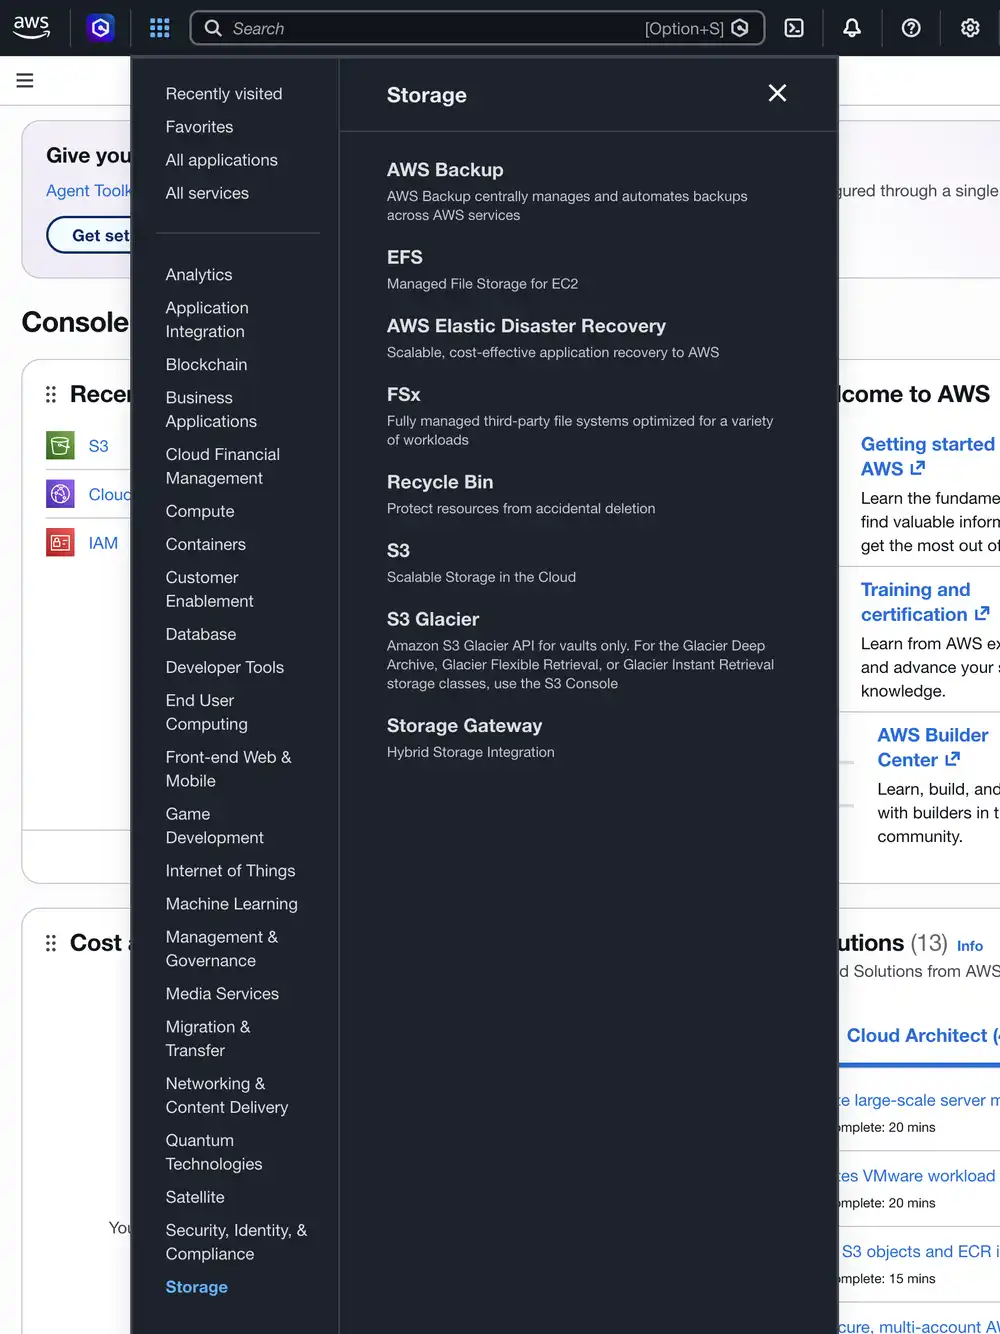Choose the Migration & Transfer category
1000x1334 pixels.
207,1040
